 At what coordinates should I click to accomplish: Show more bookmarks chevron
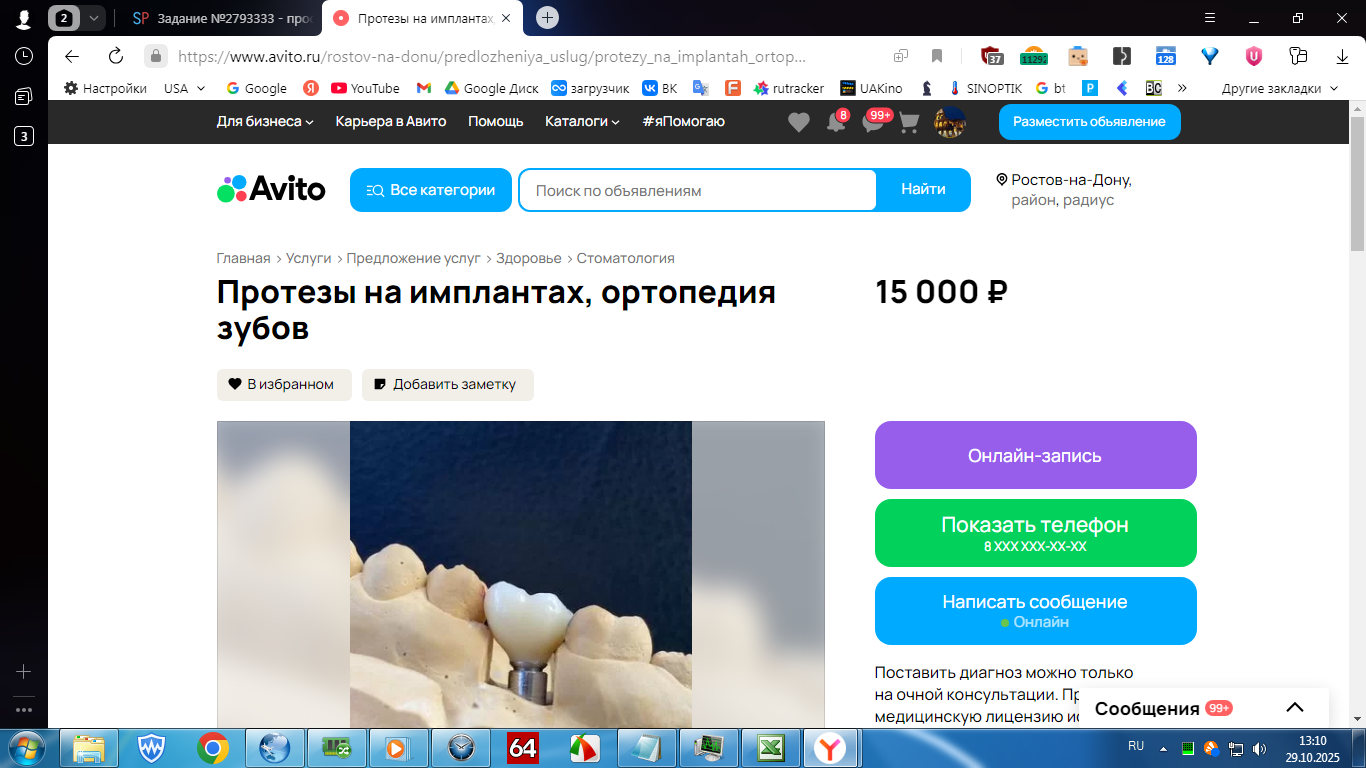pyautogui.click(x=1182, y=88)
